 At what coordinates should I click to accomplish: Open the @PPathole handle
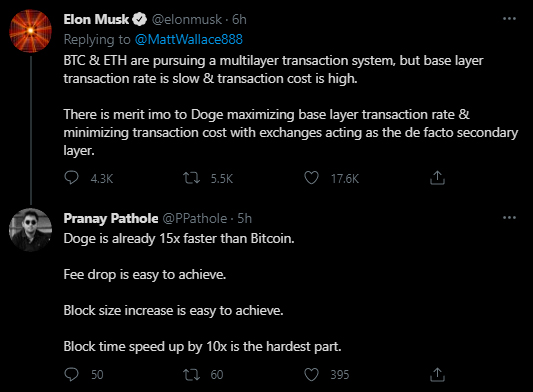click(x=195, y=218)
